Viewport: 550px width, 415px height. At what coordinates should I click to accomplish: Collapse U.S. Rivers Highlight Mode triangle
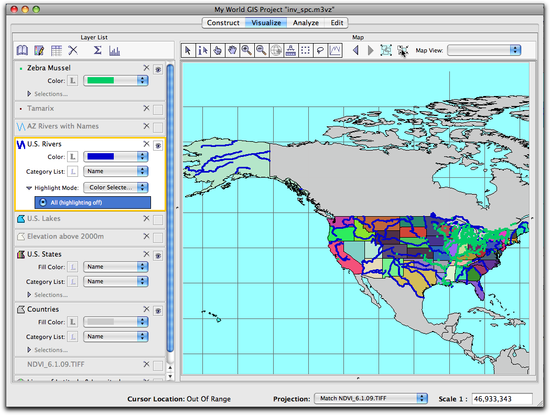(x=29, y=188)
